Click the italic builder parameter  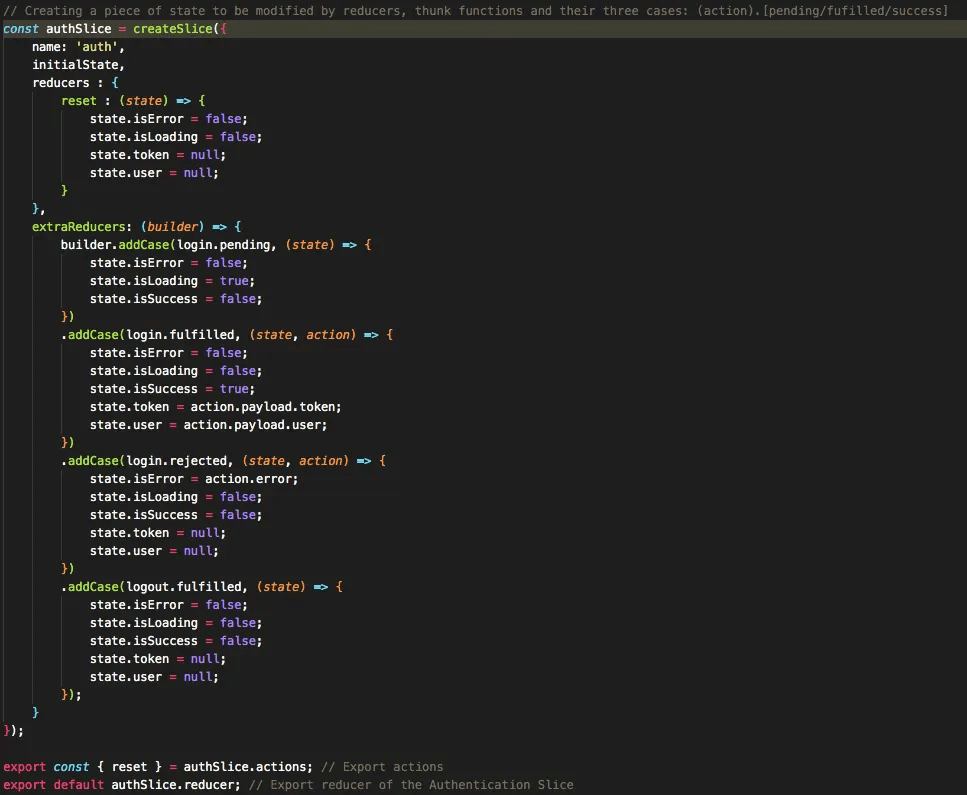pyautogui.click(x=175, y=227)
